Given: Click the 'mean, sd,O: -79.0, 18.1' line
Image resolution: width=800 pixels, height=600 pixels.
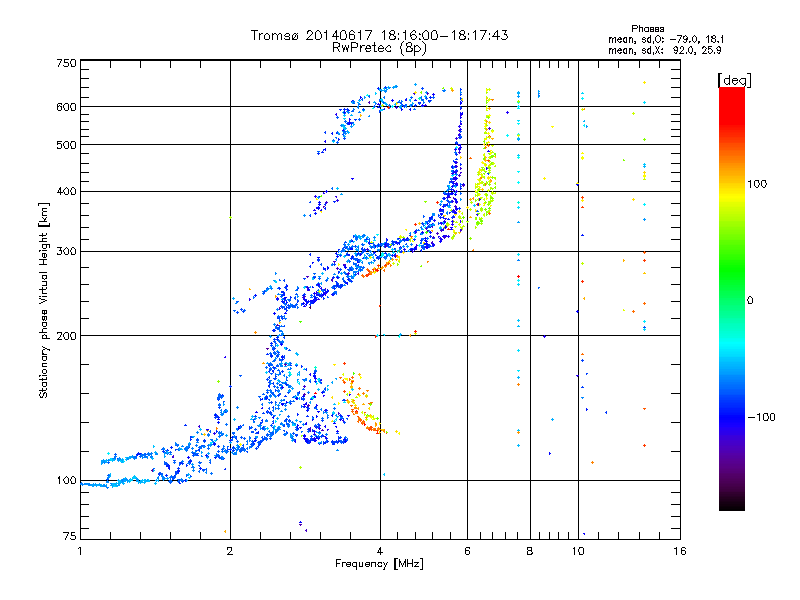Looking at the screenshot, I should (x=665, y=39).
